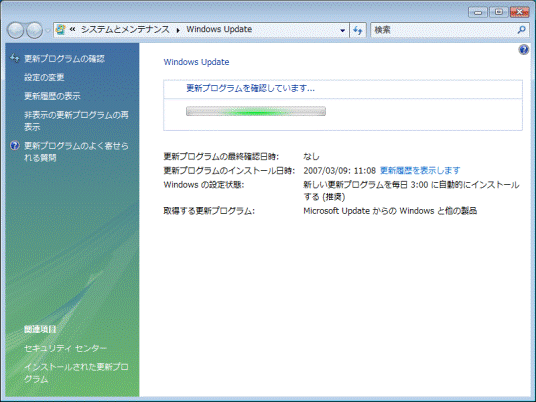Open help with the blue question mark icon

[x=523, y=50]
